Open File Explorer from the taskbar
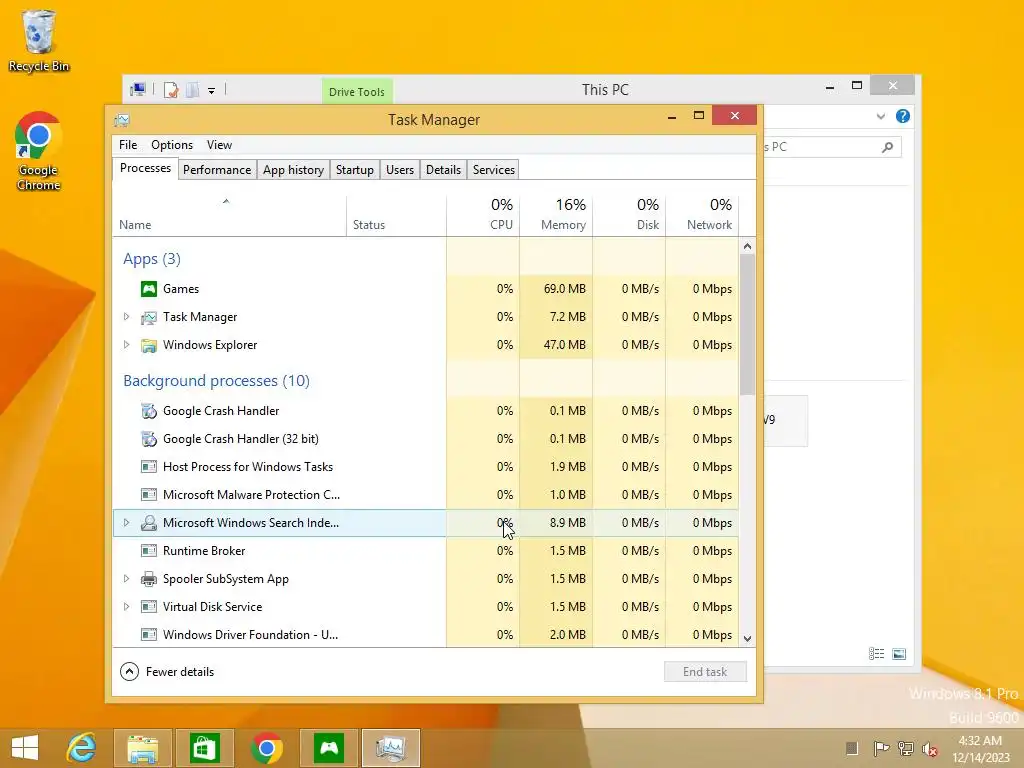The height and width of the screenshot is (768, 1024). tap(142, 748)
